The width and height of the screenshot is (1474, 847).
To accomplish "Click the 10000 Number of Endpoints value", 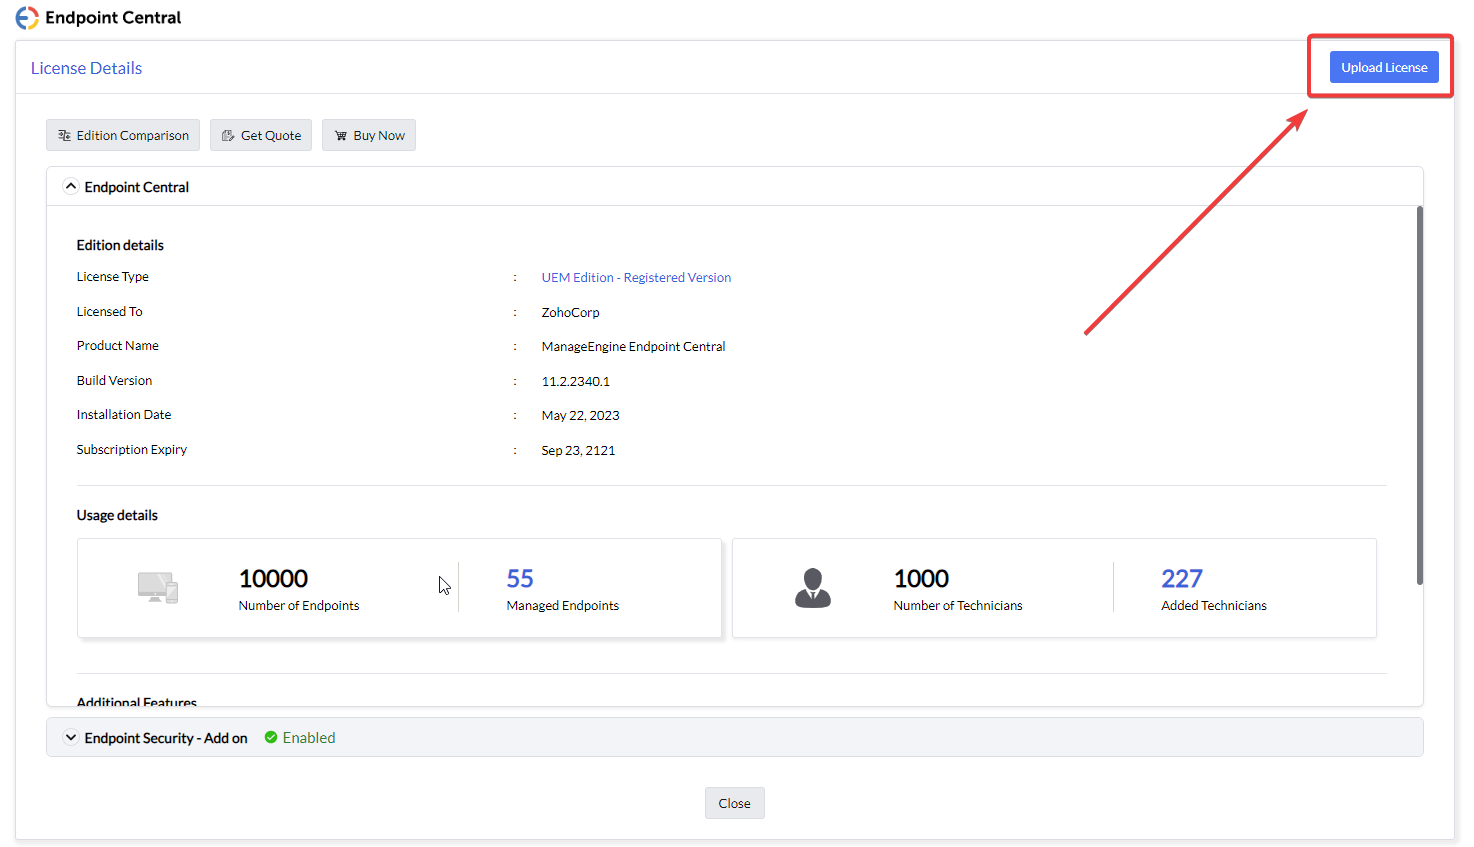I will (273, 579).
